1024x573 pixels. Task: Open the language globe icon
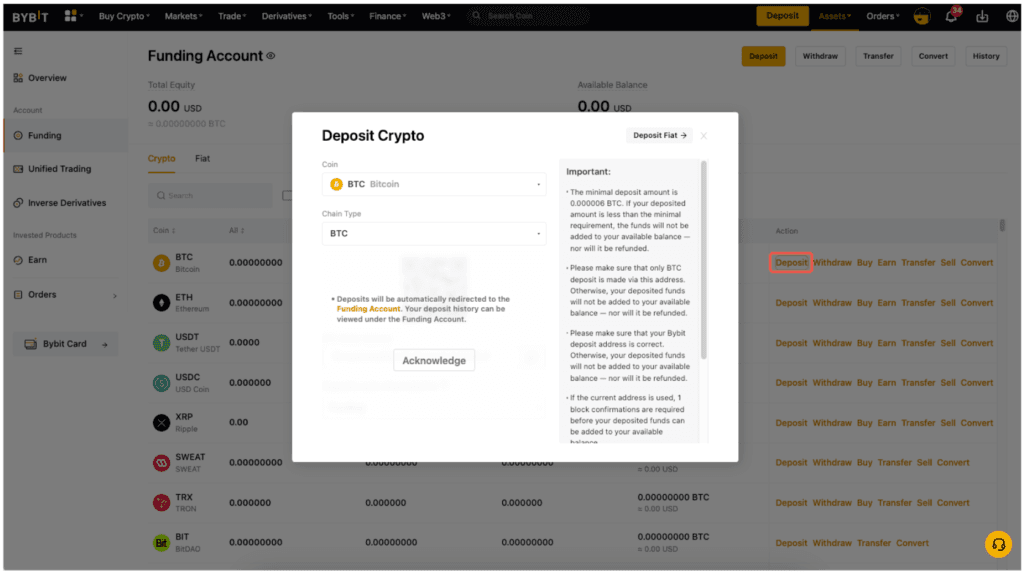pos(1012,16)
